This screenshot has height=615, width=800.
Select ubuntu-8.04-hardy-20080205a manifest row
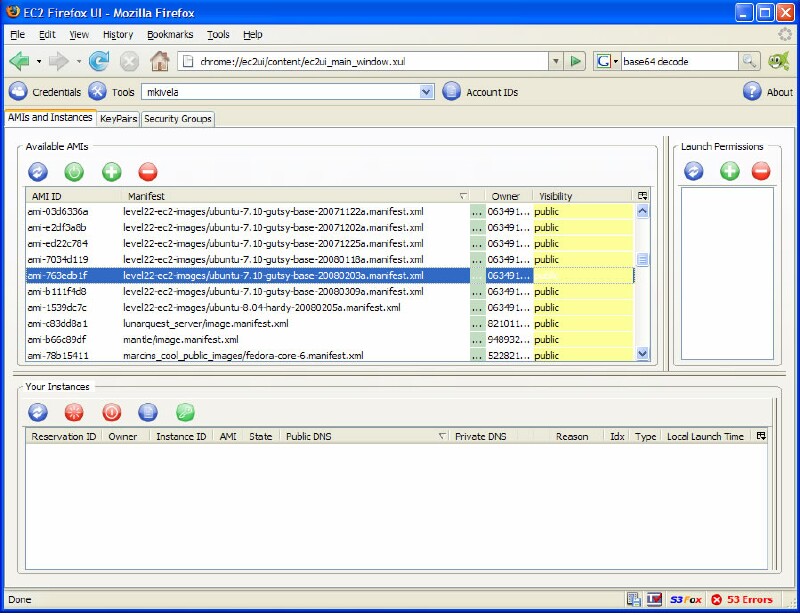pos(330,307)
